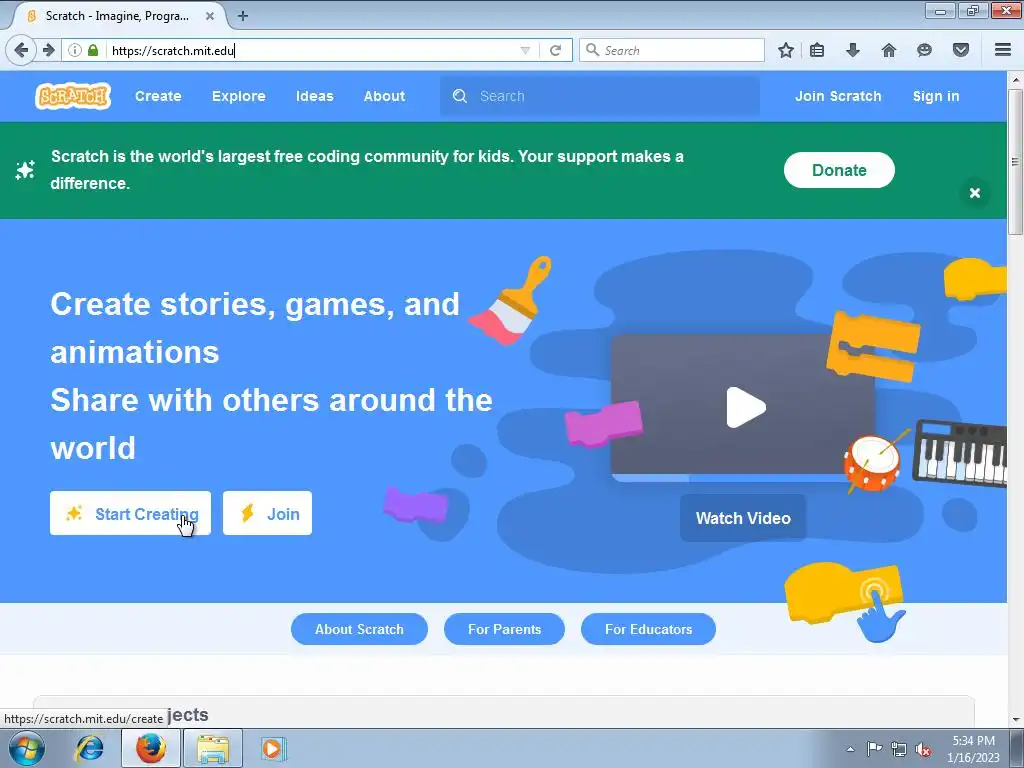
Task: Open the About Scratch pill button
Action: pos(359,629)
